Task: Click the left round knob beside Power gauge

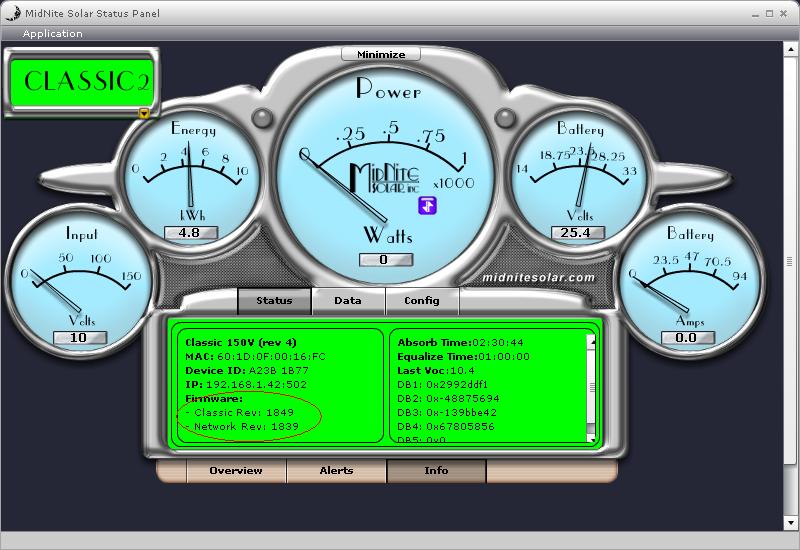Action: (x=263, y=118)
